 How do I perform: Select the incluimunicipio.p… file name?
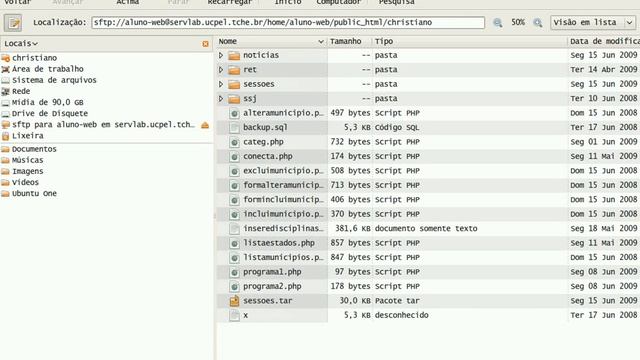coord(283,214)
